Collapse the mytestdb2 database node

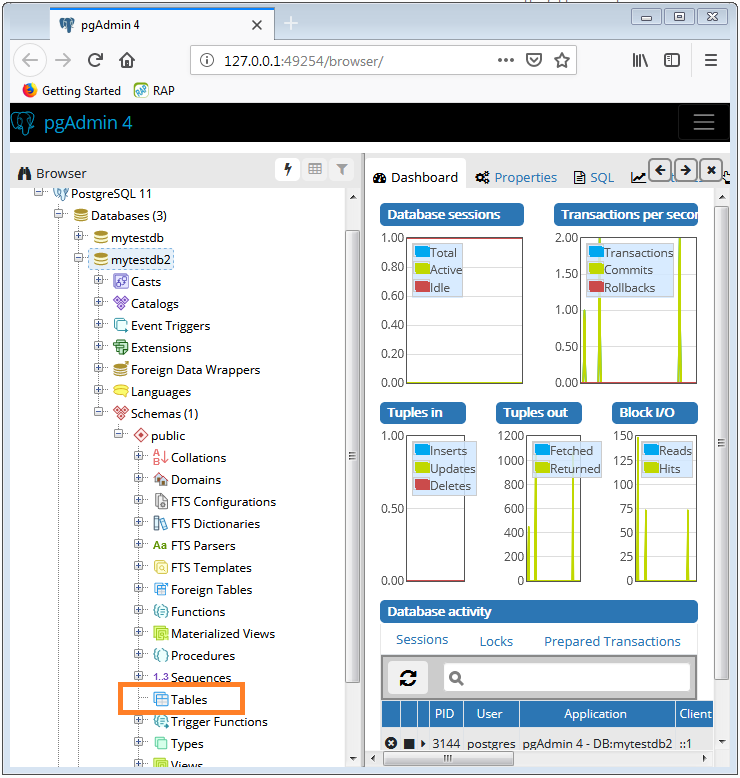pos(78,258)
